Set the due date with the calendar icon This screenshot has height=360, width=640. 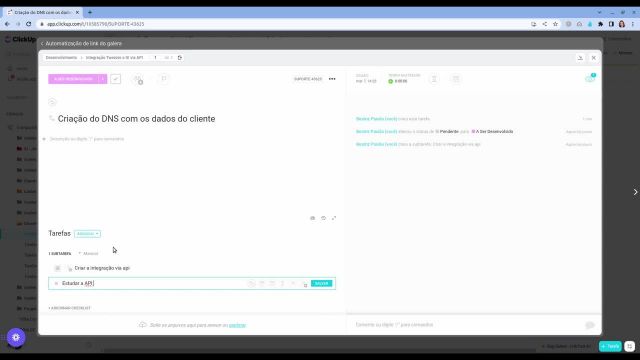[456, 79]
